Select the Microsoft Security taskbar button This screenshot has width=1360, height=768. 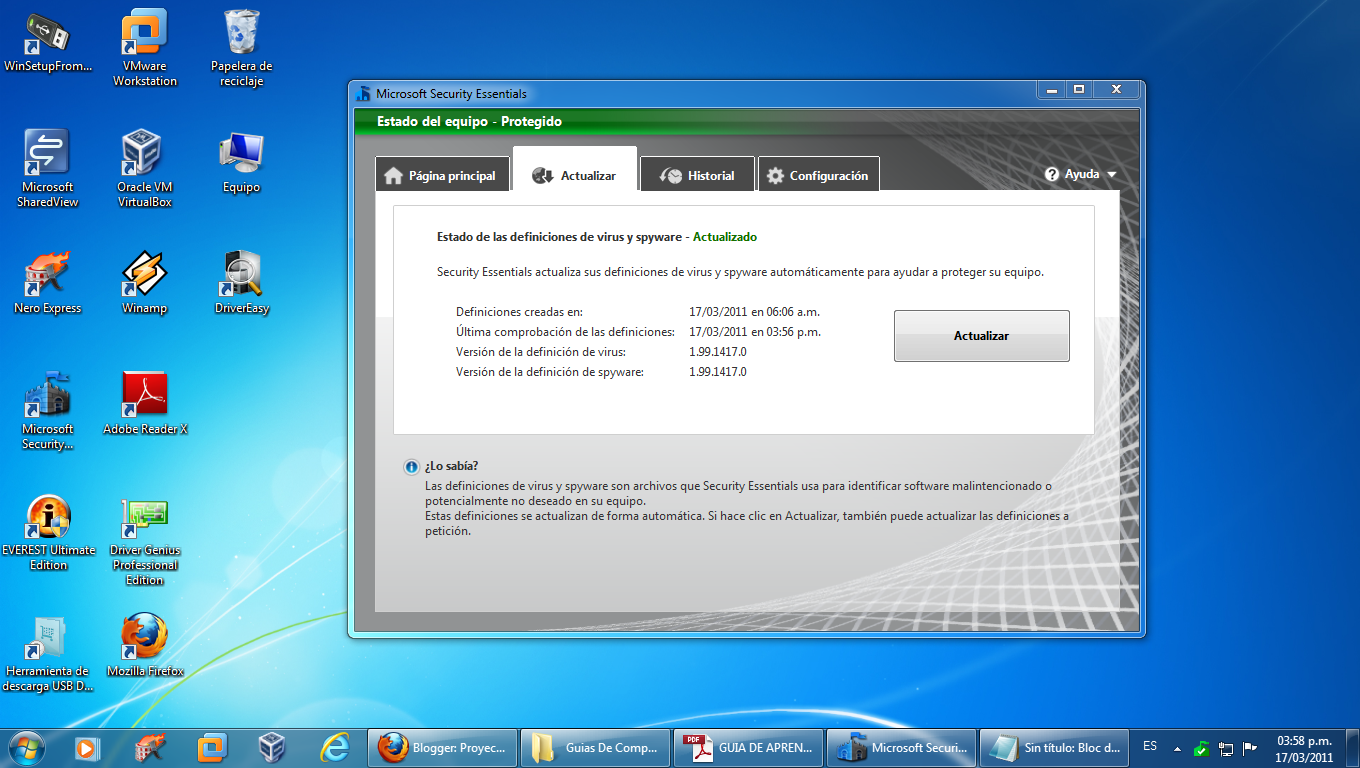902,747
